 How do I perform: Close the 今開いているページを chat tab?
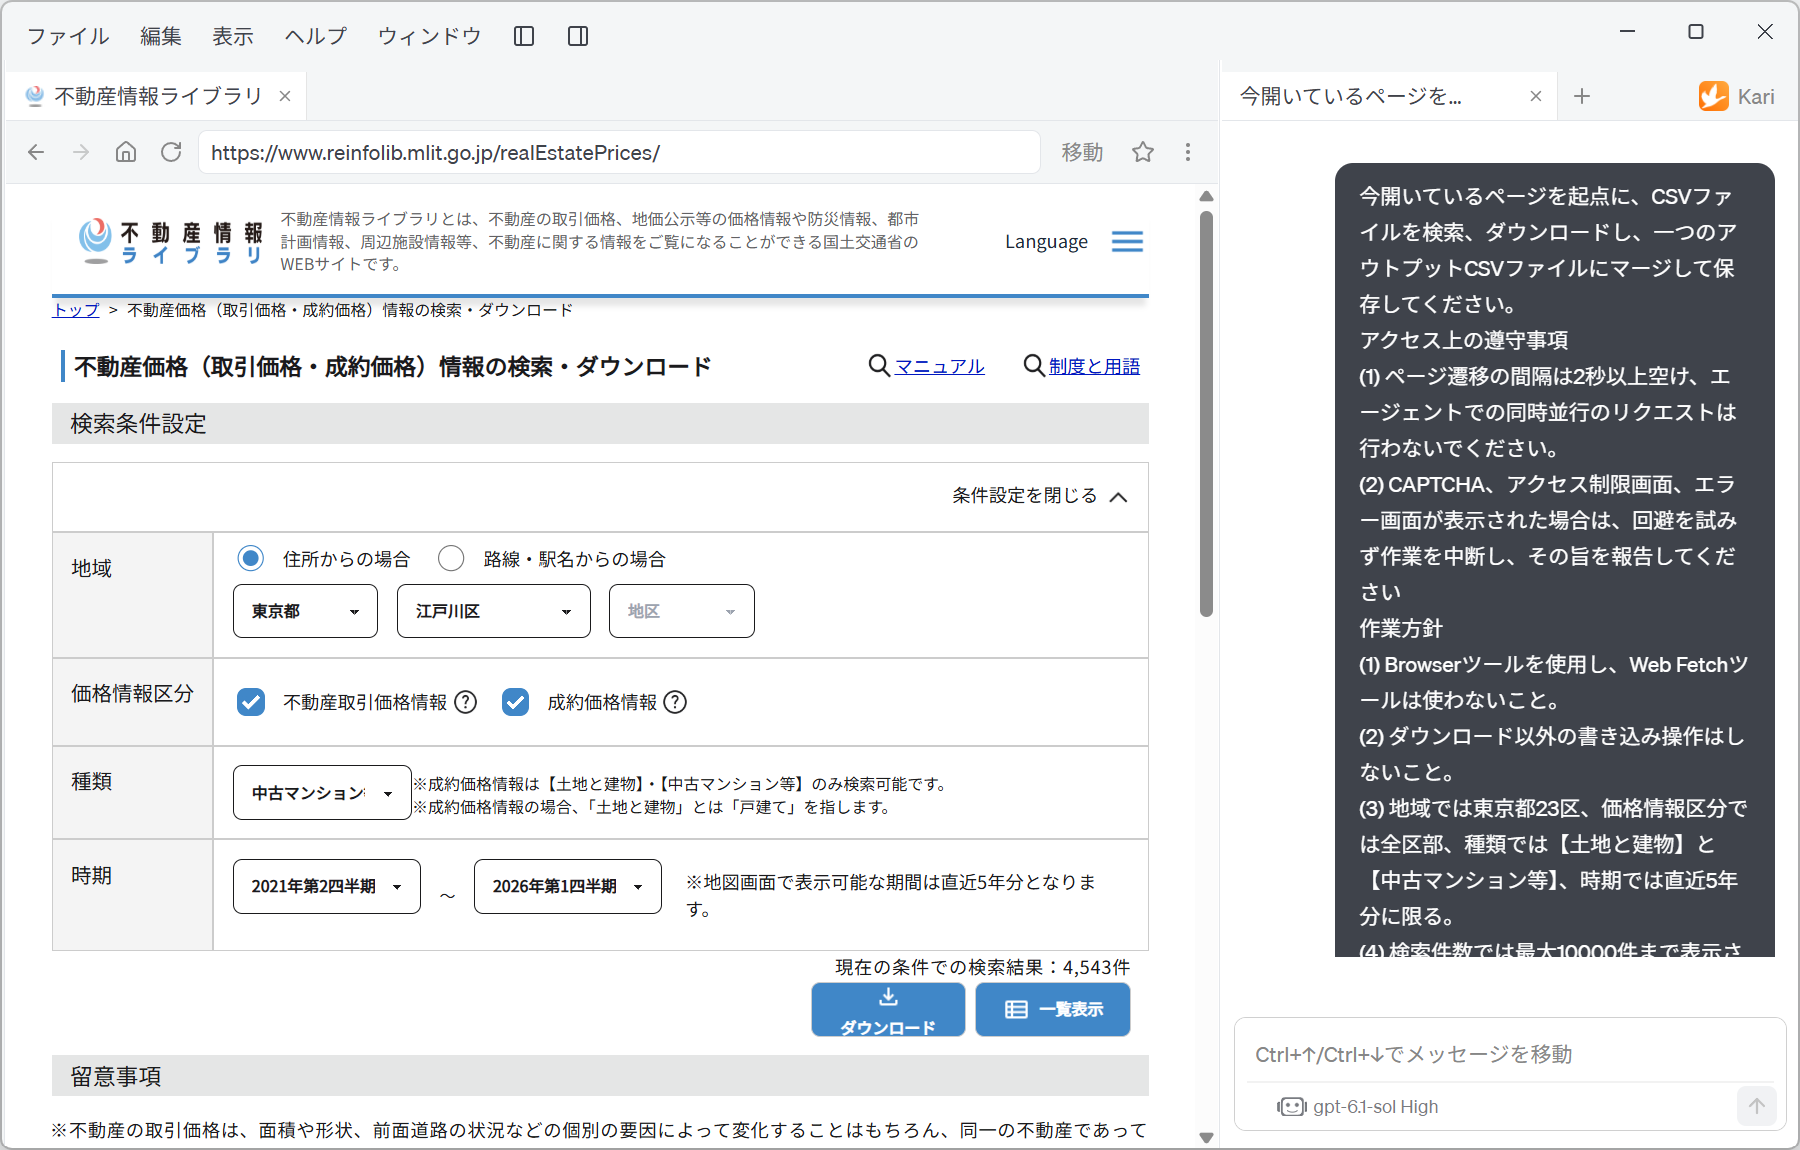(1536, 96)
